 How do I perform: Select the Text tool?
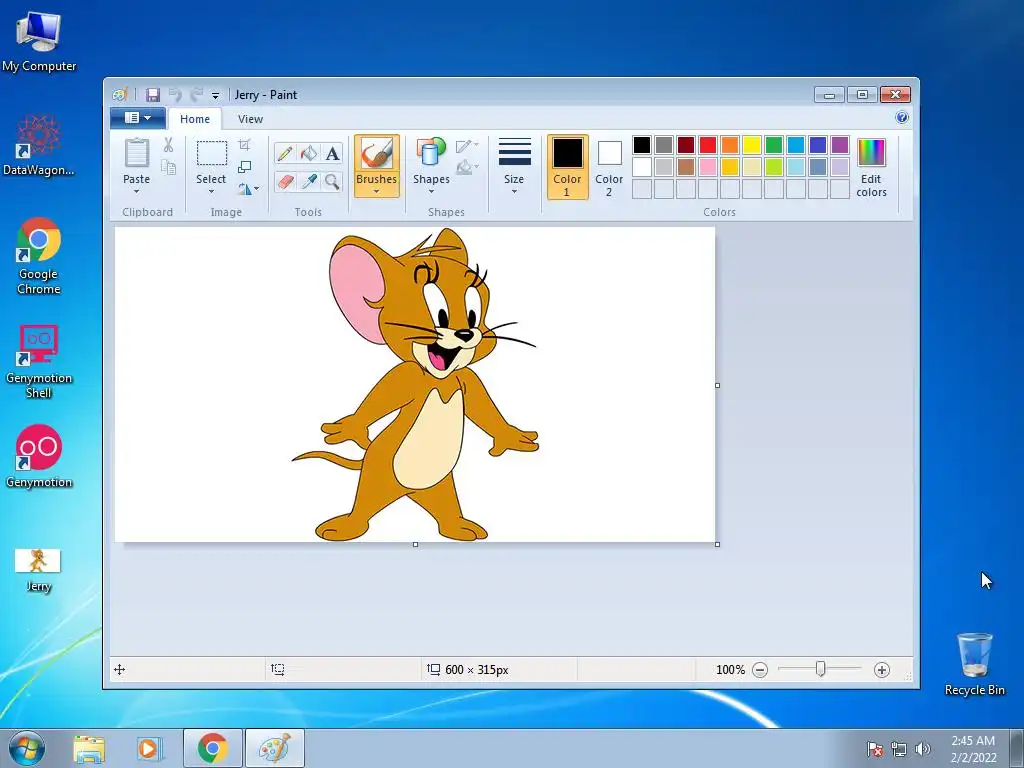coord(332,153)
